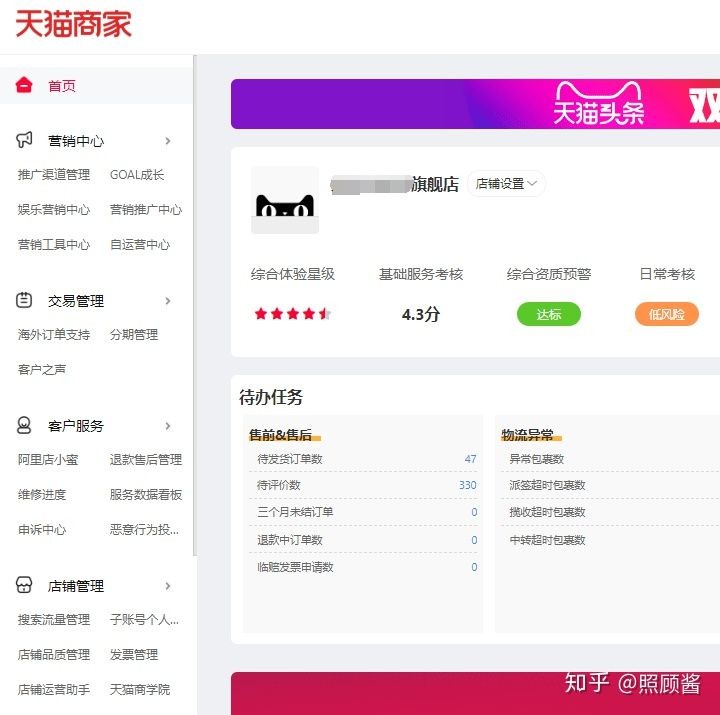Click 待发货订单数 count 47
This screenshot has width=720, height=715.
pos(470,459)
